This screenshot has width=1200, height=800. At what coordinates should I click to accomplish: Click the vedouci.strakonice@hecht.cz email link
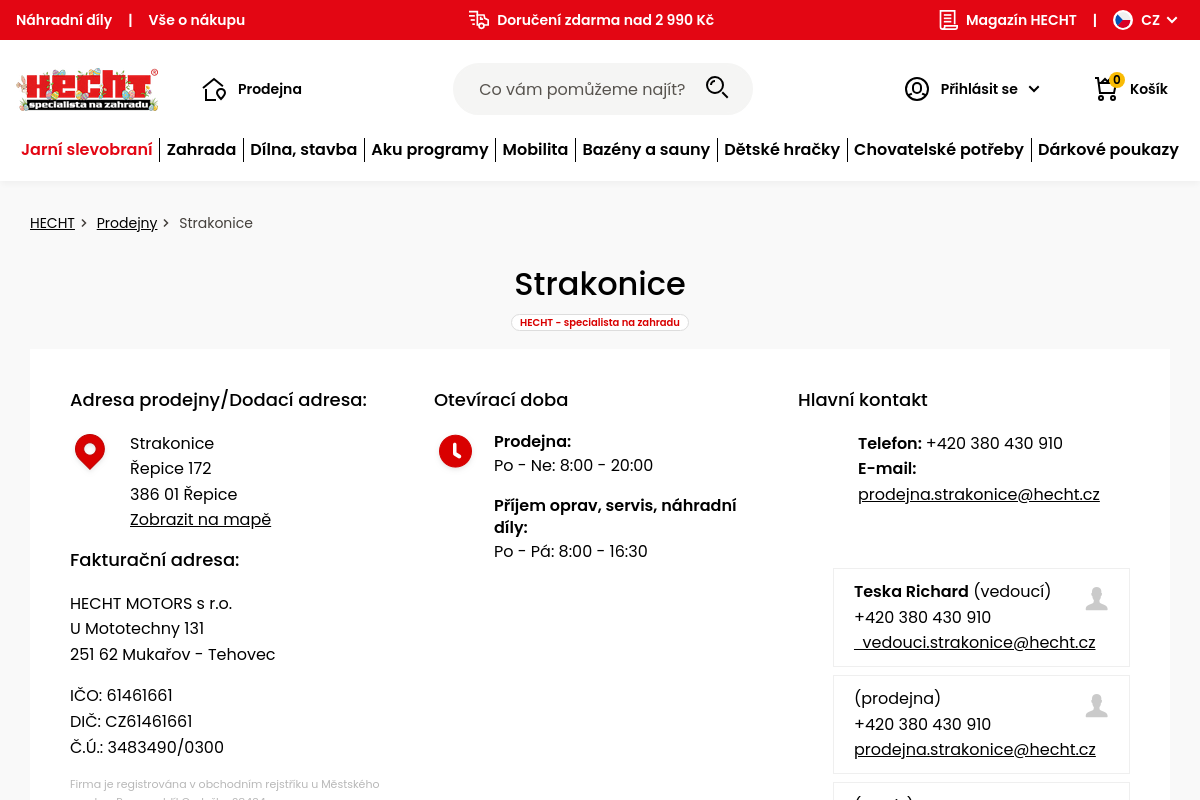coord(977,643)
